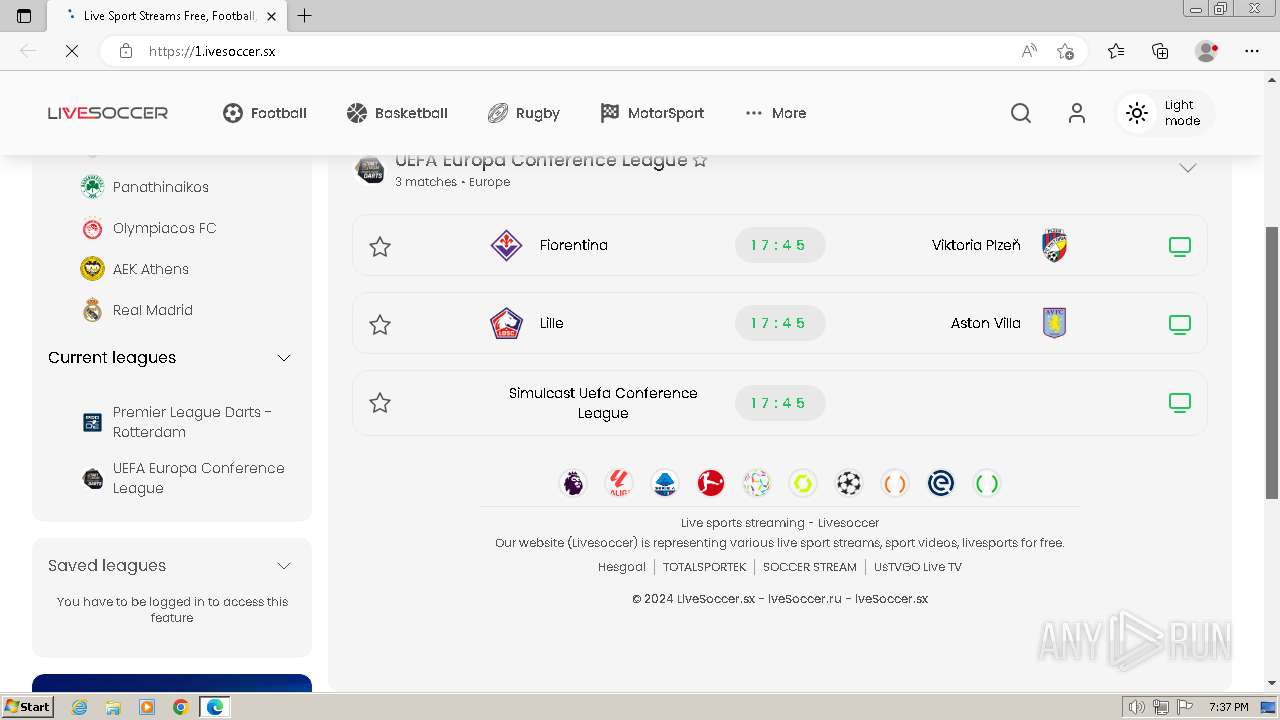The height and width of the screenshot is (720, 1280).
Task: Click Aston Villa club crest
Action: [x=1054, y=323]
